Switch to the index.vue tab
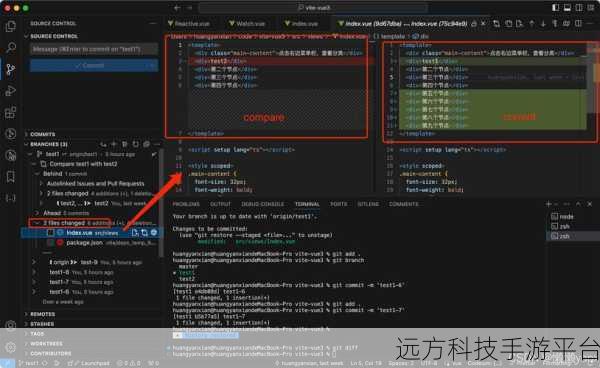This screenshot has height=368, width=600. coord(302,24)
